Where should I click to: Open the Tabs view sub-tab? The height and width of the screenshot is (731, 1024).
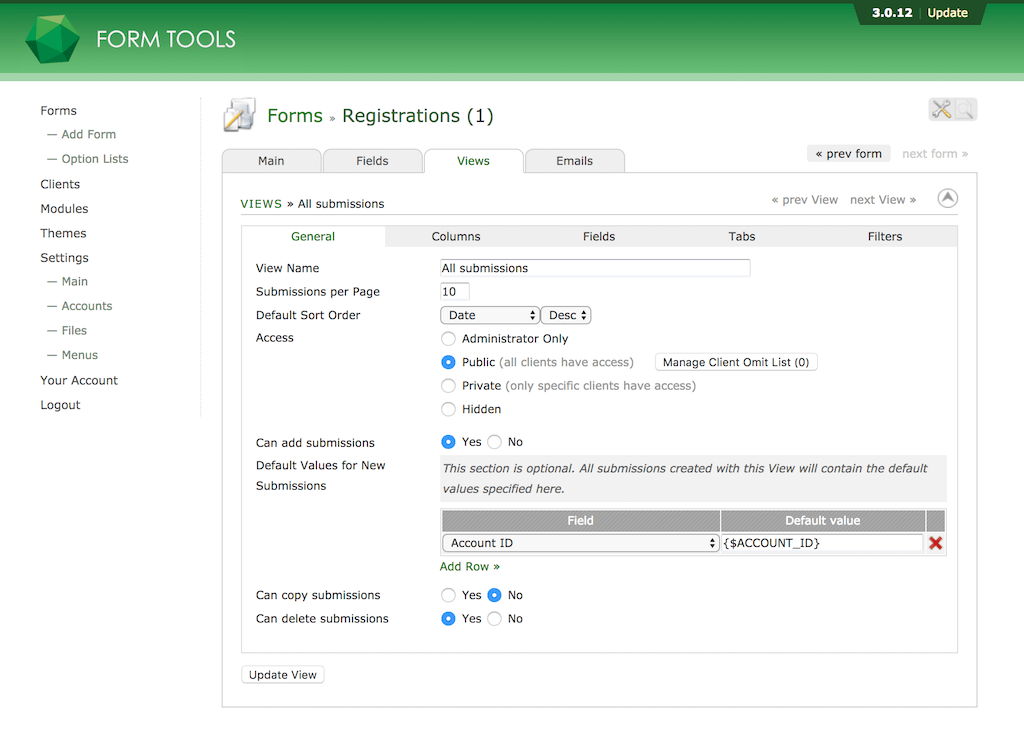pyautogui.click(x=742, y=236)
